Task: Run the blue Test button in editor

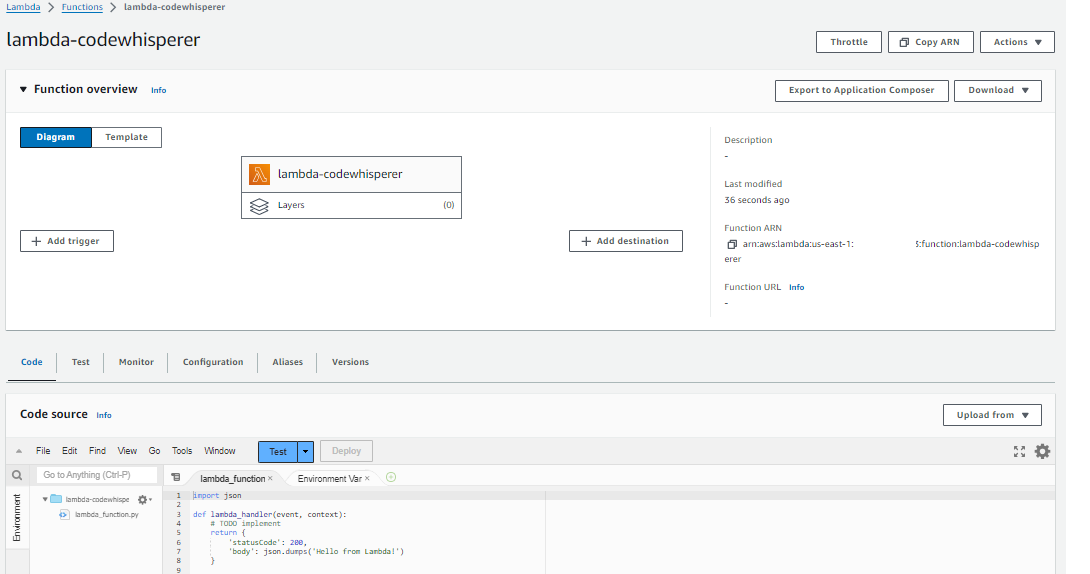Action: pyautogui.click(x=277, y=452)
